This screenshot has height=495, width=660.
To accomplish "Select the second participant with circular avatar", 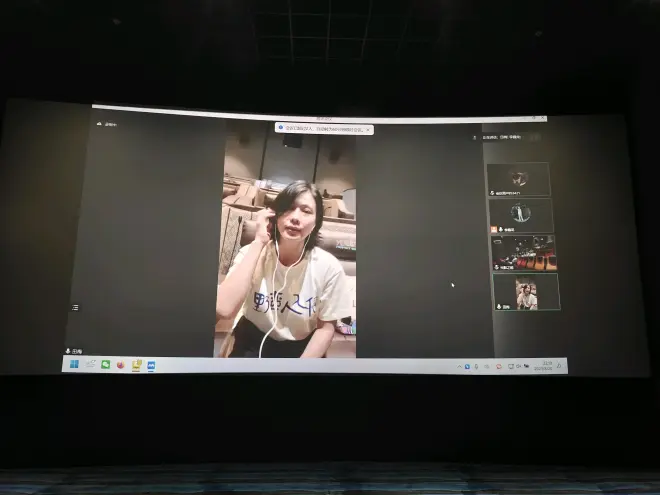I will click(520, 213).
